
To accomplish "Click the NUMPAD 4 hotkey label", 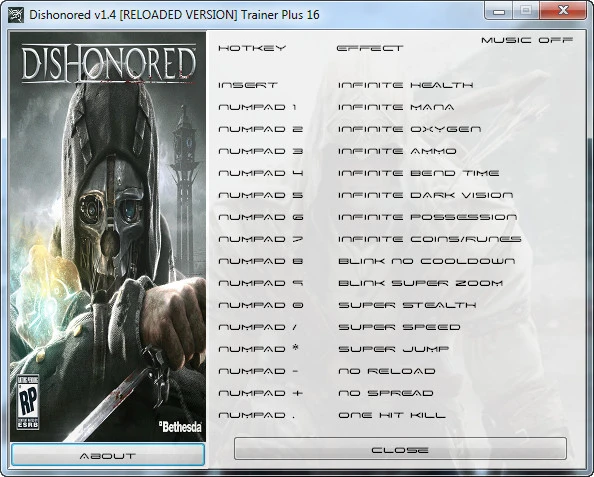I will [x=261, y=173].
